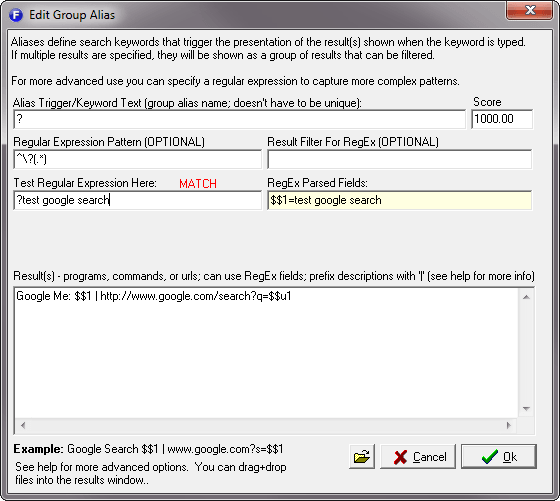Viewport: 560px width, 501px height.
Task: Click the horizontal scrollbar left arrow
Action: pyautogui.click(x=23, y=425)
